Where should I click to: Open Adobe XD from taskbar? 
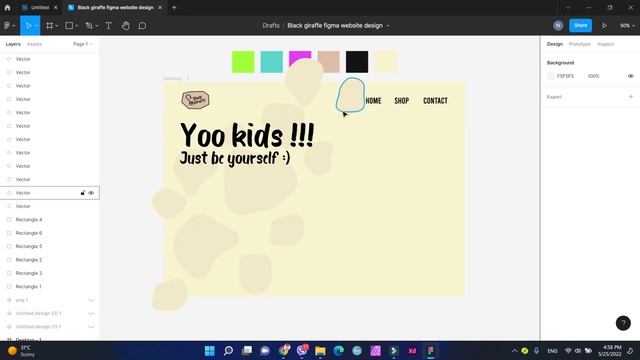pyautogui.click(x=412, y=351)
